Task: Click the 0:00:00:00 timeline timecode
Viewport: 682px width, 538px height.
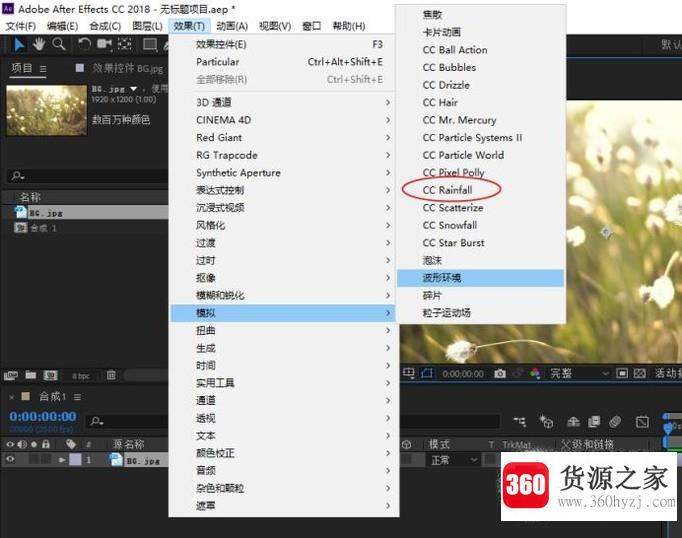Action: tap(43, 416)
